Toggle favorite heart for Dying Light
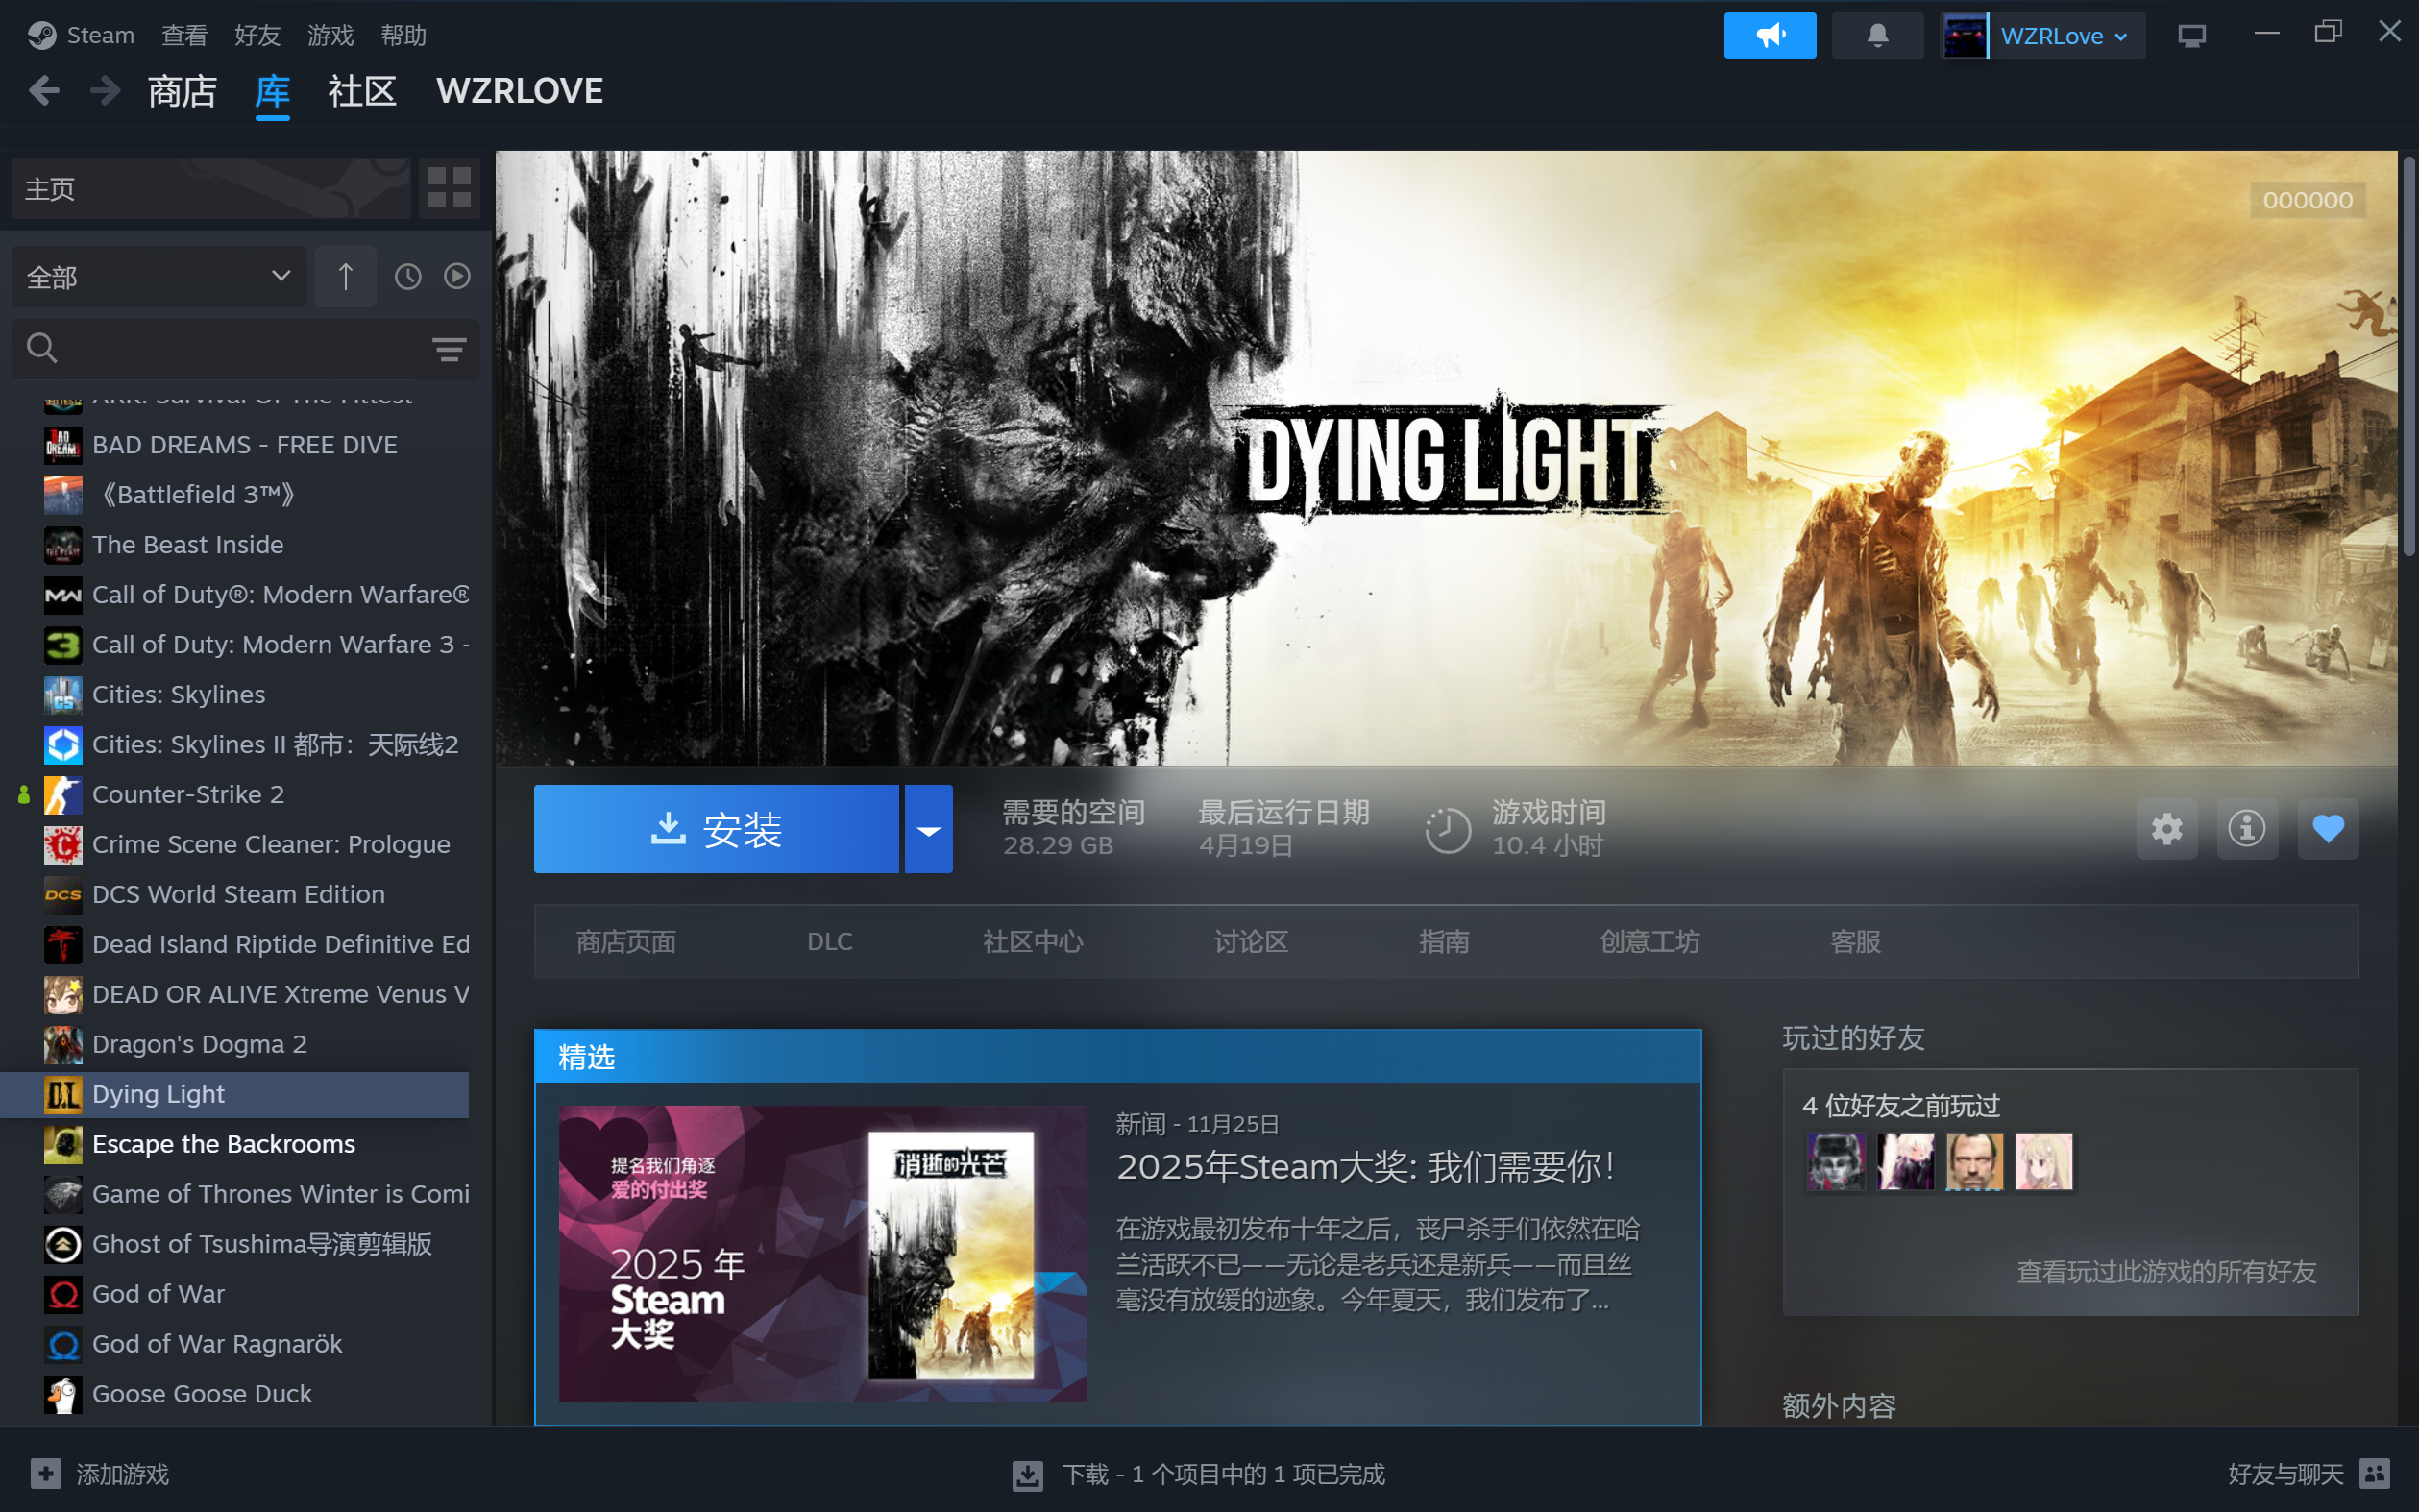 click(x=2327, y=829)
